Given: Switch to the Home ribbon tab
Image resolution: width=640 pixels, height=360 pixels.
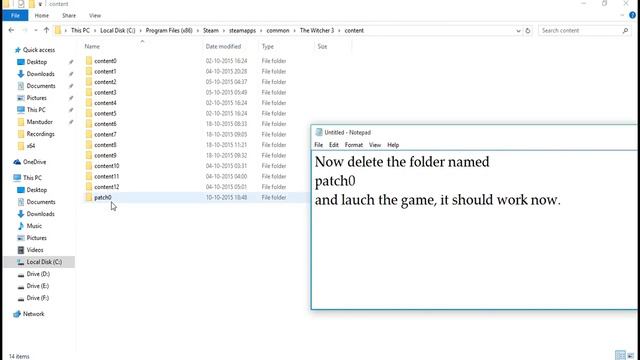Looking at the screenshot, I should 42,16.
